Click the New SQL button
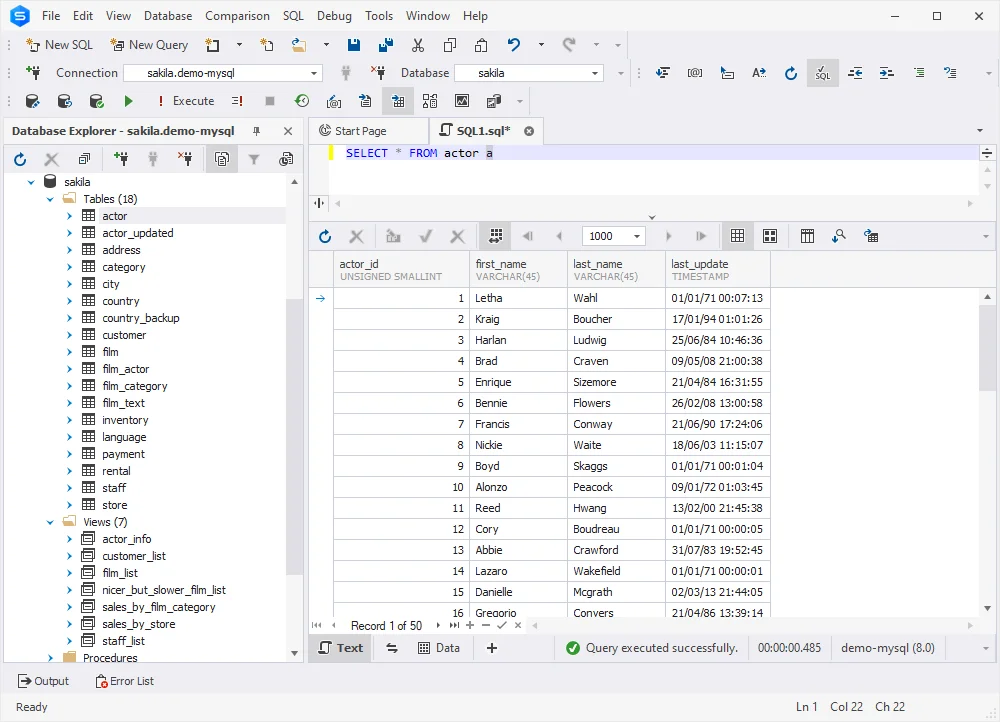 60,45
